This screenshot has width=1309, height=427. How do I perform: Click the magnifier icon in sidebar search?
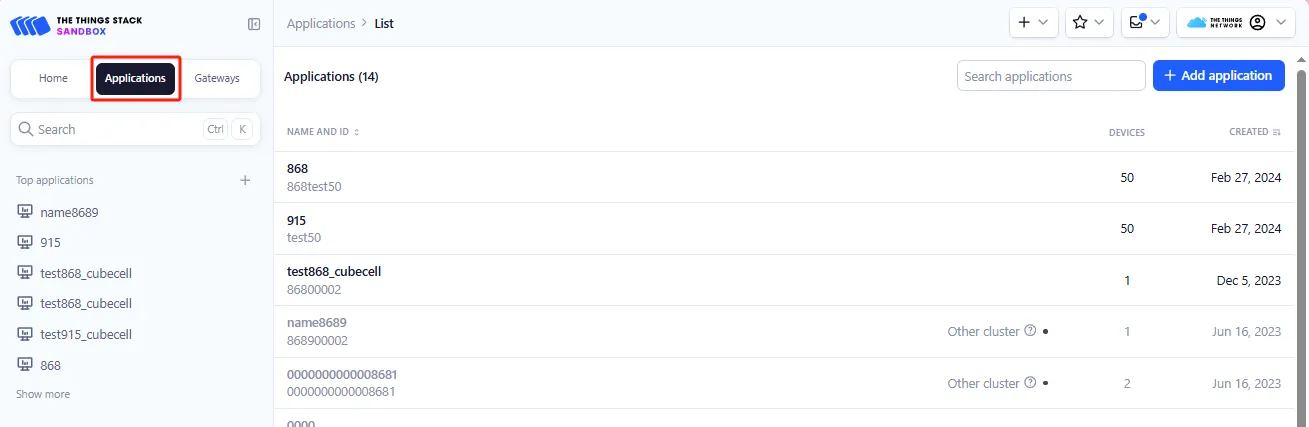coord(26,129)
